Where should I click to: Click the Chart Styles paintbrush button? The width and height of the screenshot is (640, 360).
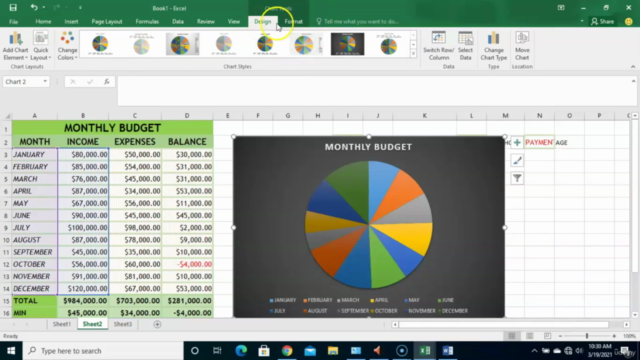point(517,160)
